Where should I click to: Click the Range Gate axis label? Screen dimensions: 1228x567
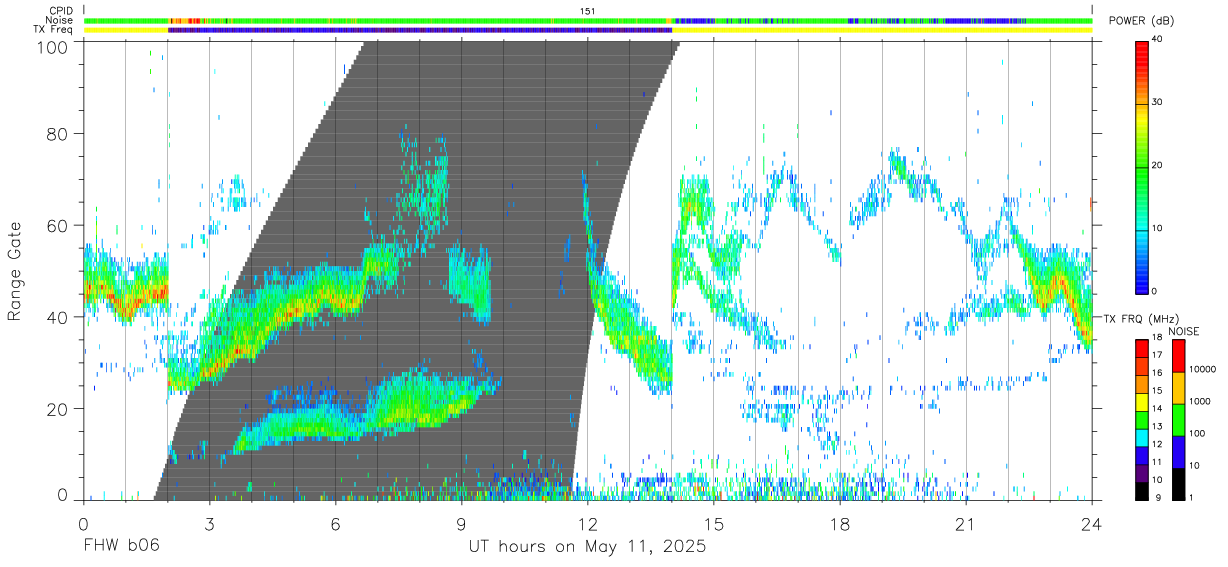click(16, 271)
